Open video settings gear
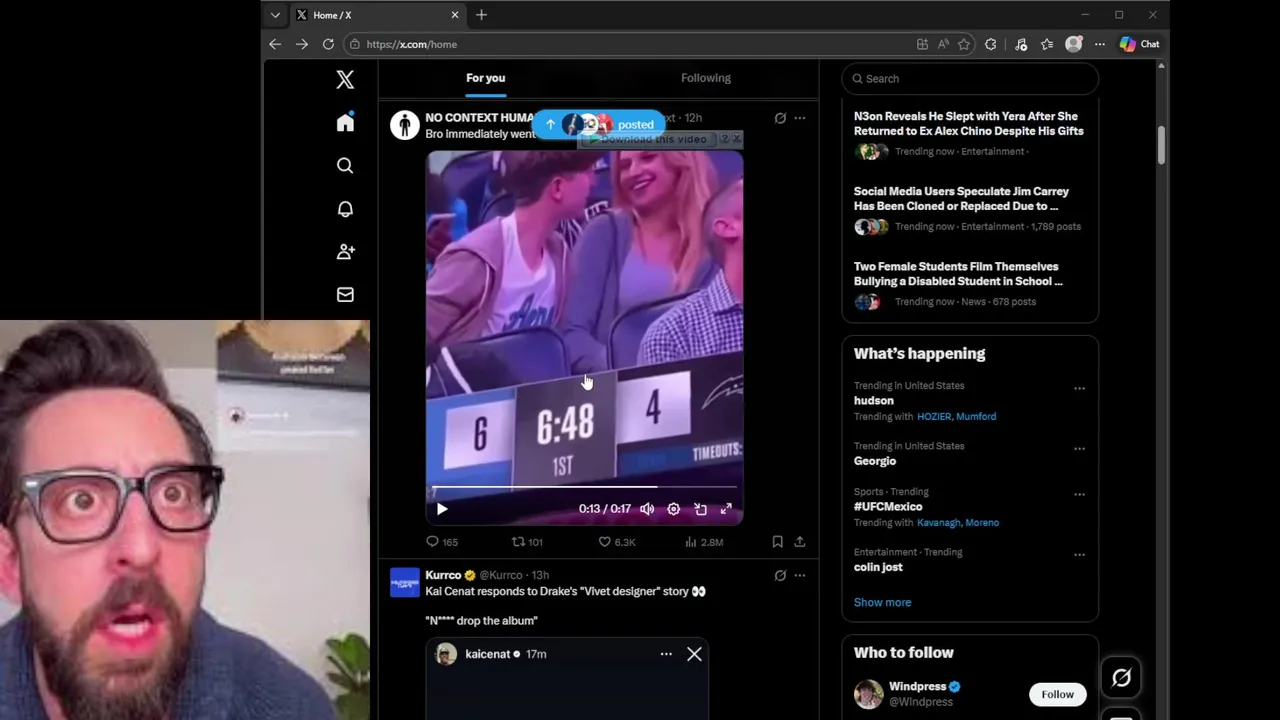The image size is (1280, 720). pyautogui.click(x=673, y=509)
